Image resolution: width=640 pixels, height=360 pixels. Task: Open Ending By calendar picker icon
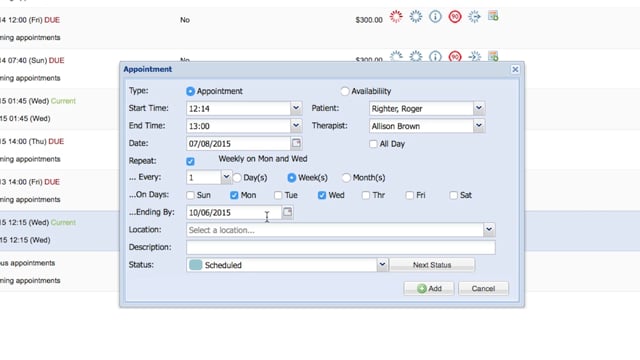coord(287,212)
